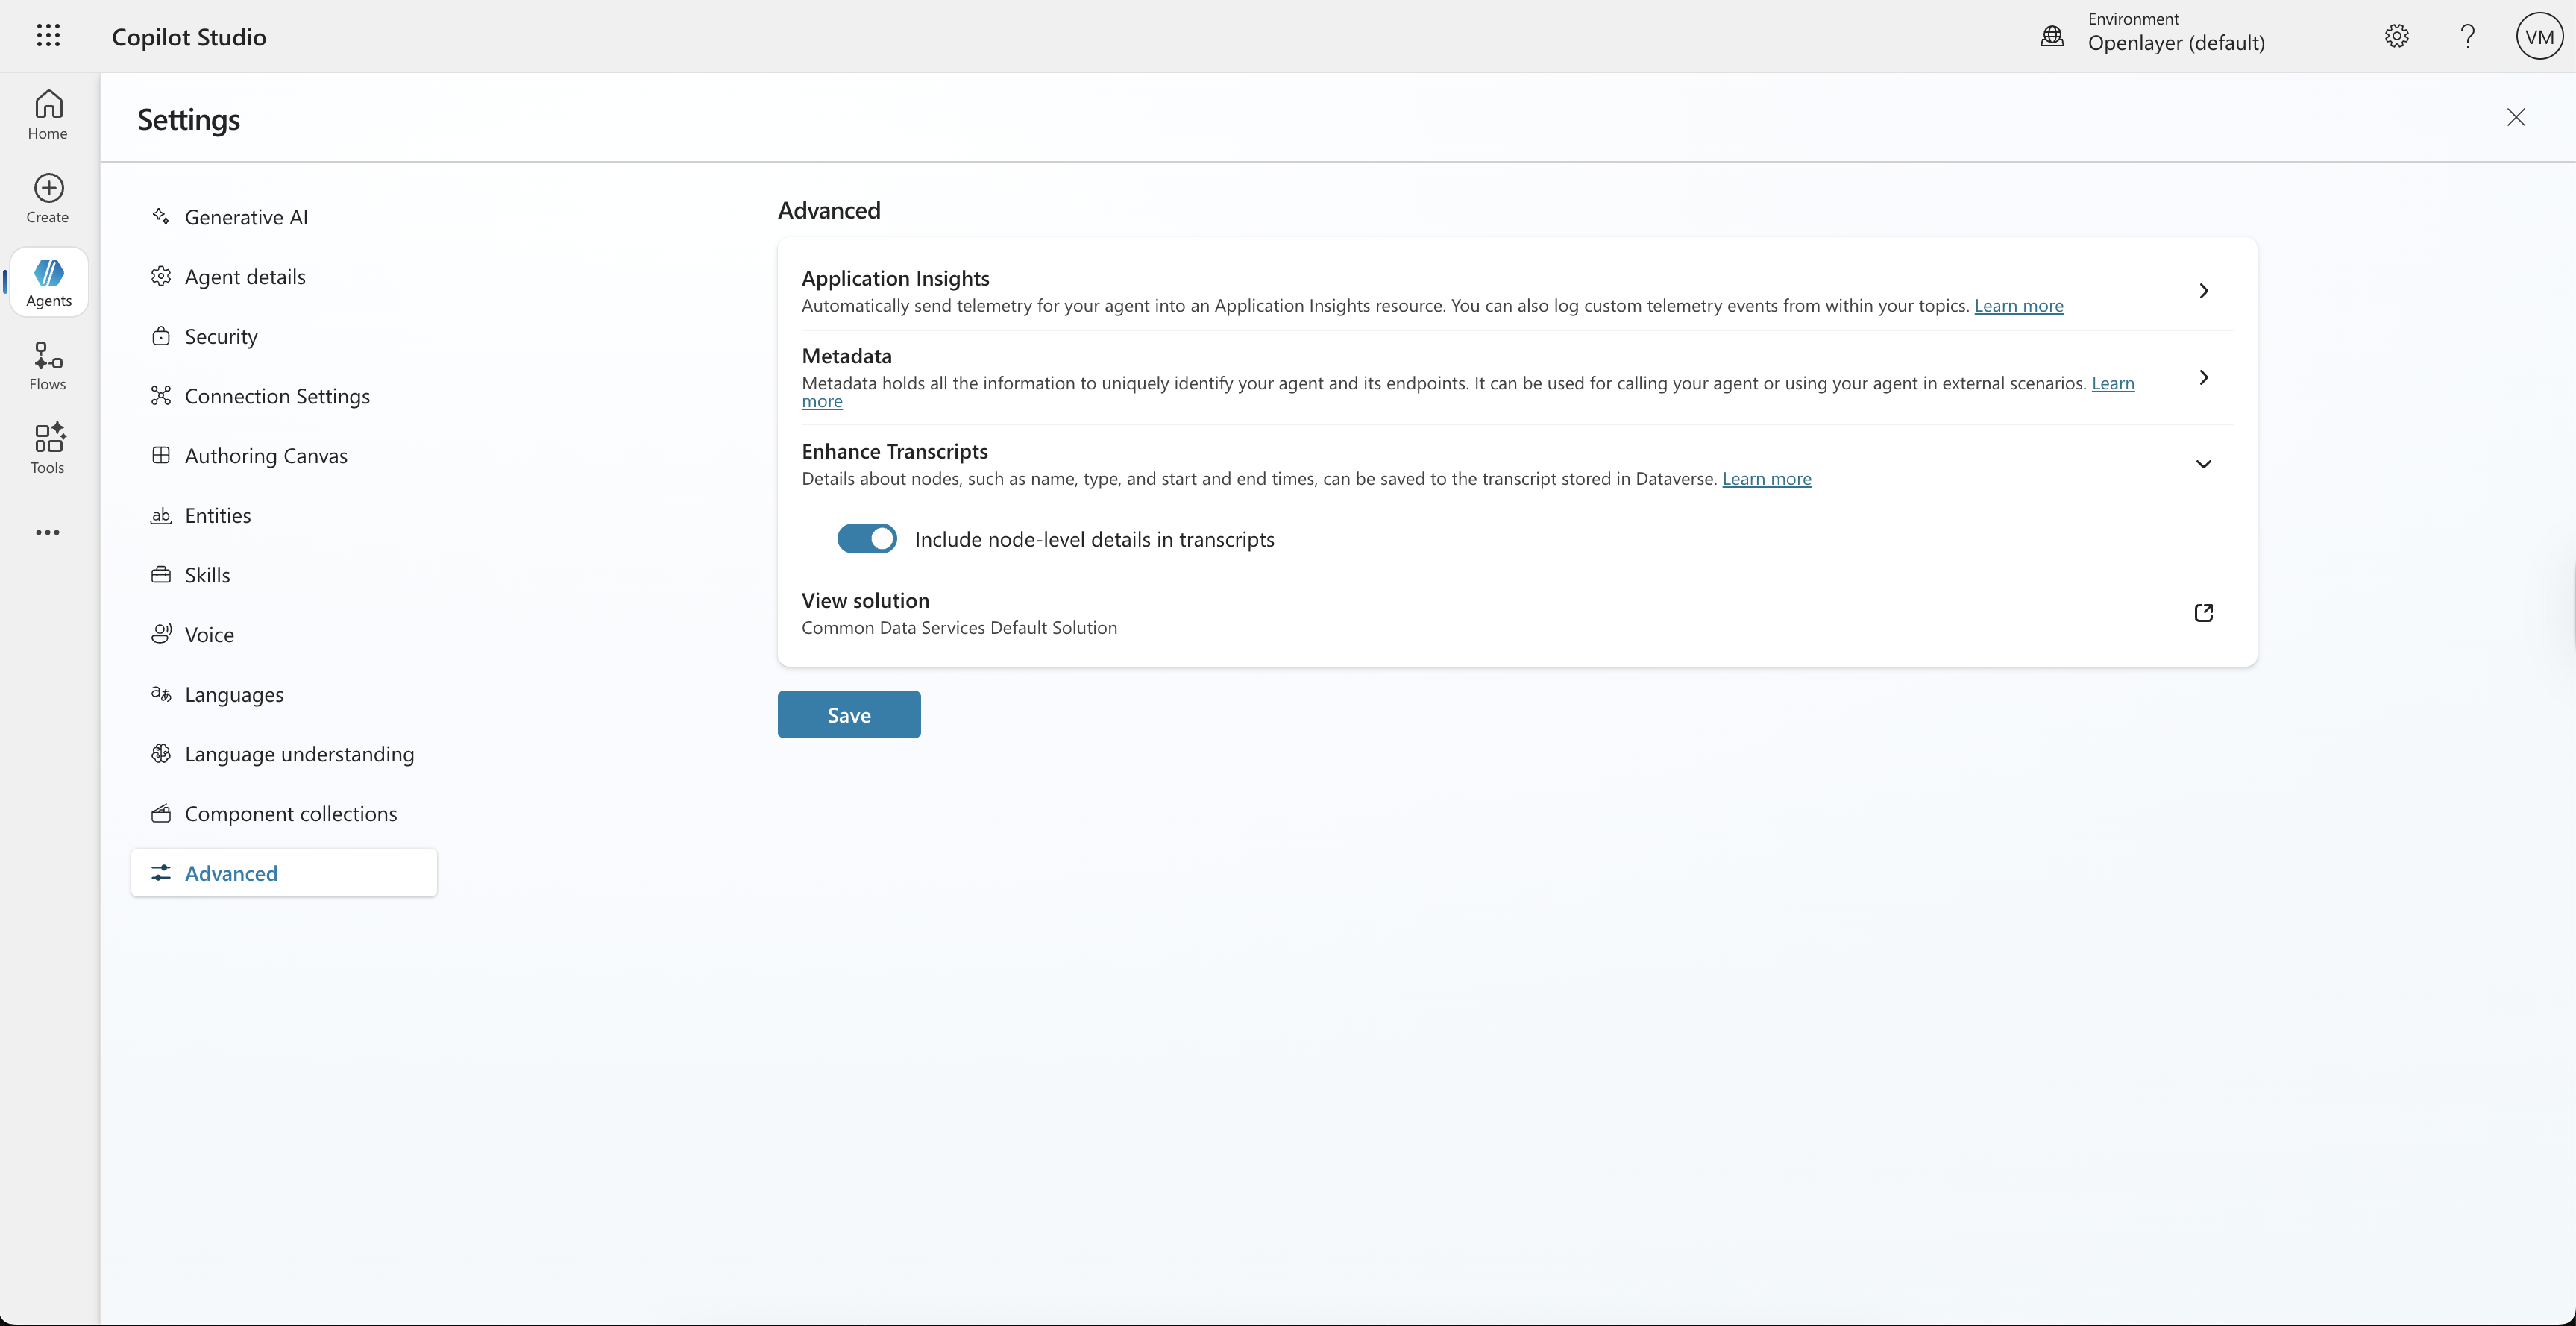Screen dimensions: 2576x1326
Task: Open the Metadata settings chevron
Action: (2203, 378)
